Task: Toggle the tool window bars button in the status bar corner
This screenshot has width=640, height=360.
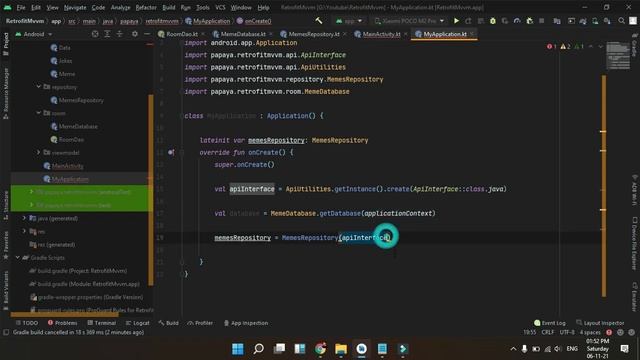Action: [x=6, y=333]
